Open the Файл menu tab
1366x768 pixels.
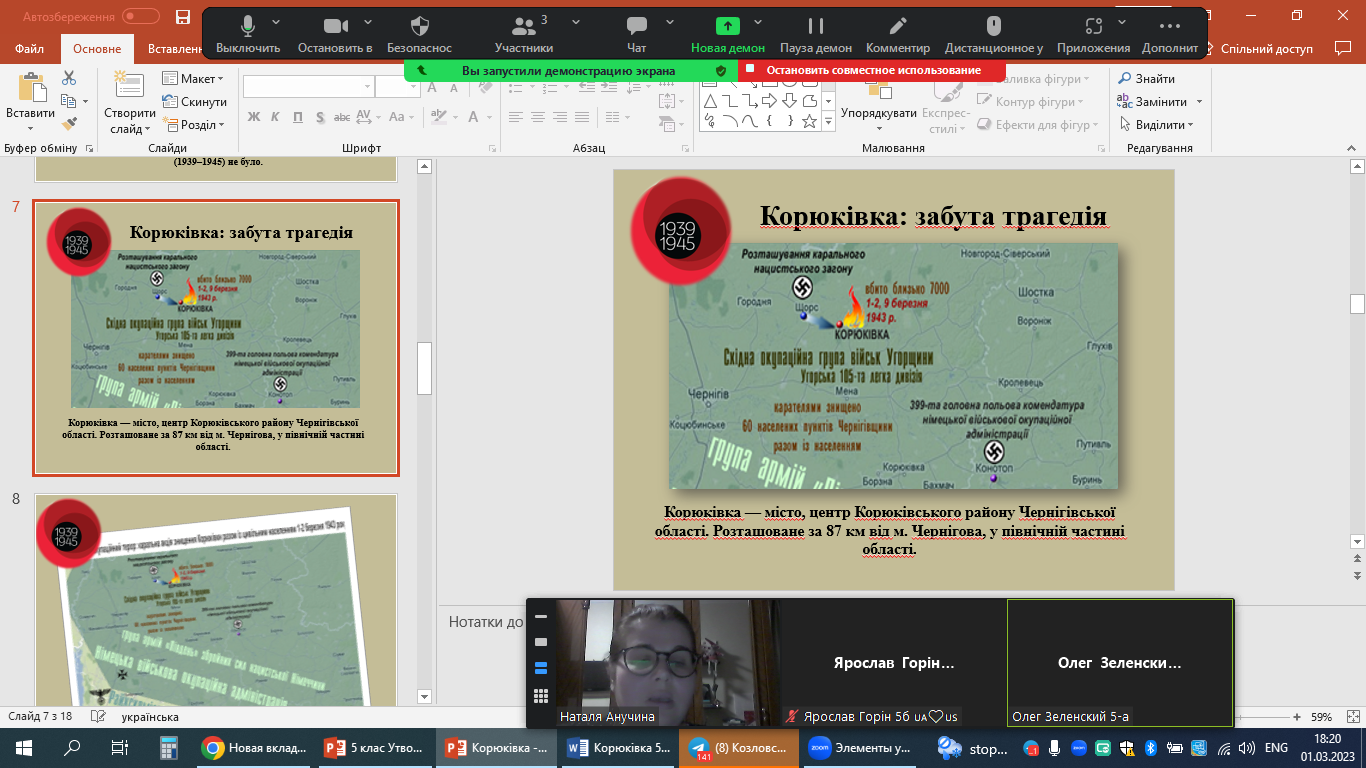click(x=29, y=49)
